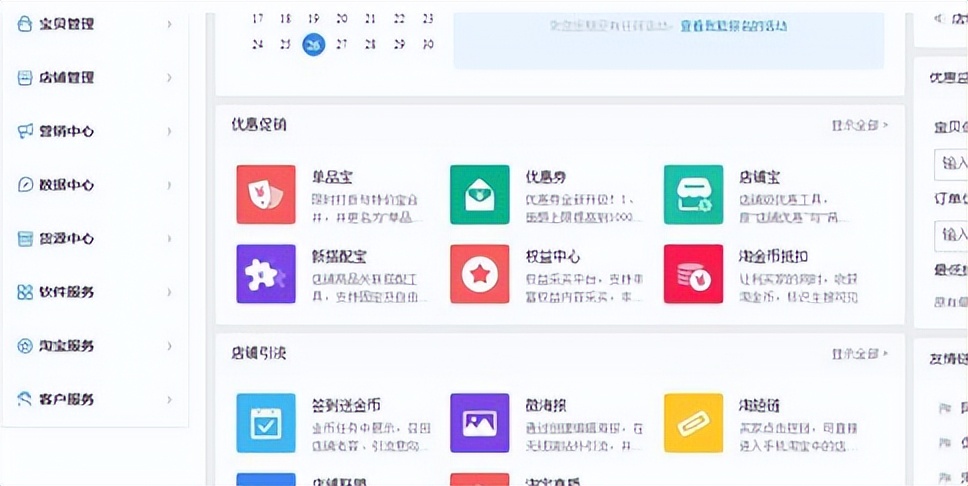
Task: Expand 店铺管理 with its chevron arrow
Action: [x=169, y=78]
